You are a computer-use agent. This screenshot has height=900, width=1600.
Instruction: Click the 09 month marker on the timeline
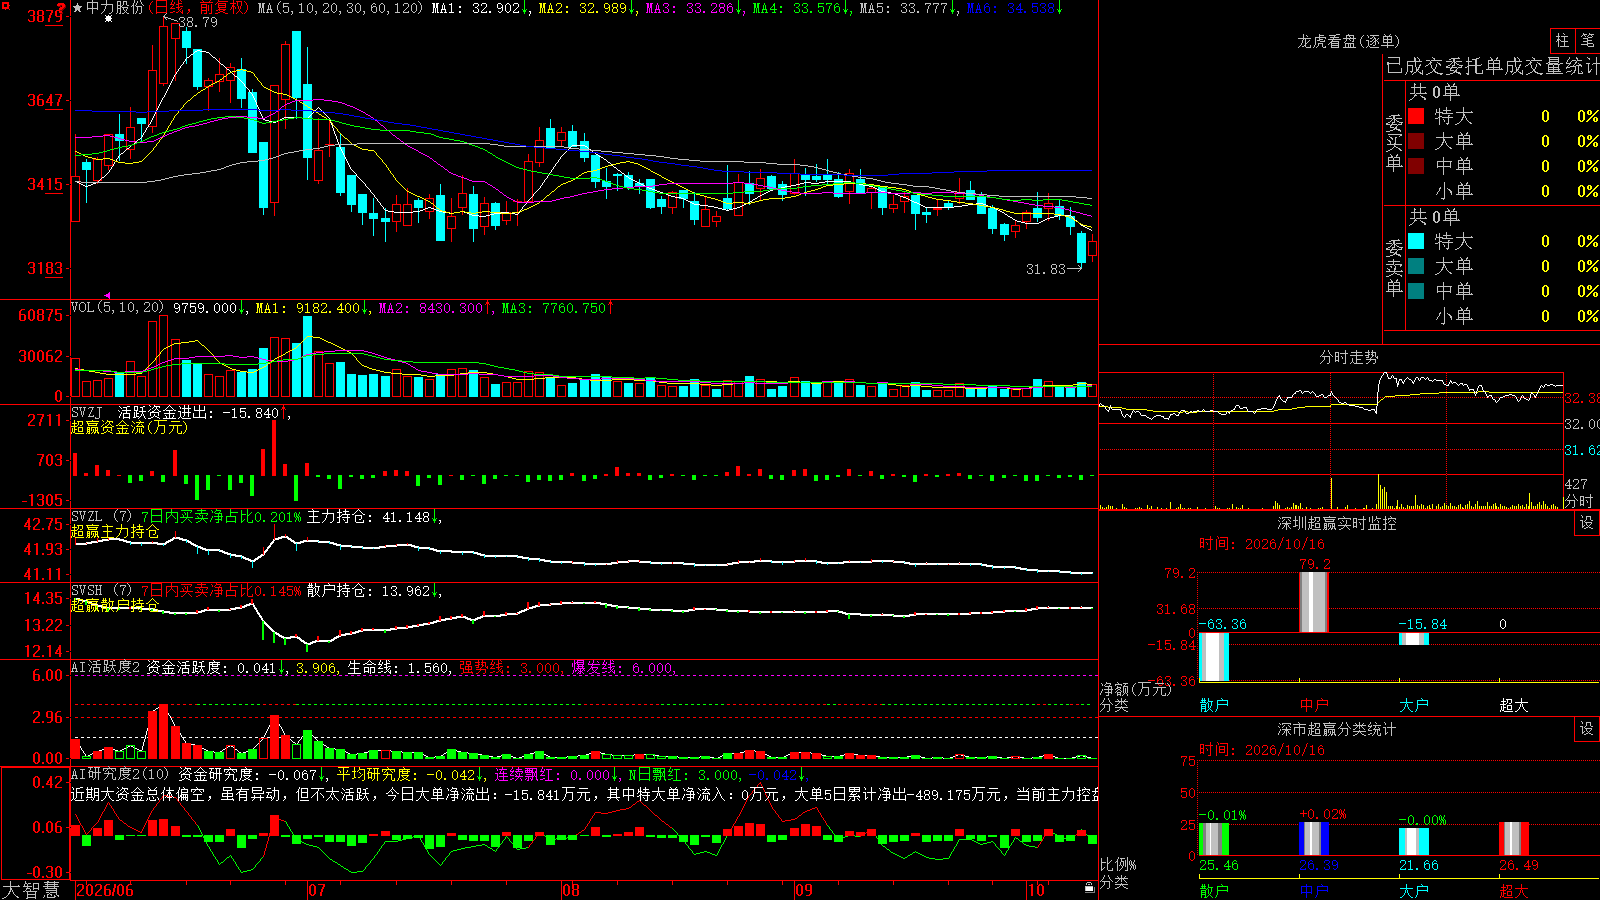tap(803, 890)
